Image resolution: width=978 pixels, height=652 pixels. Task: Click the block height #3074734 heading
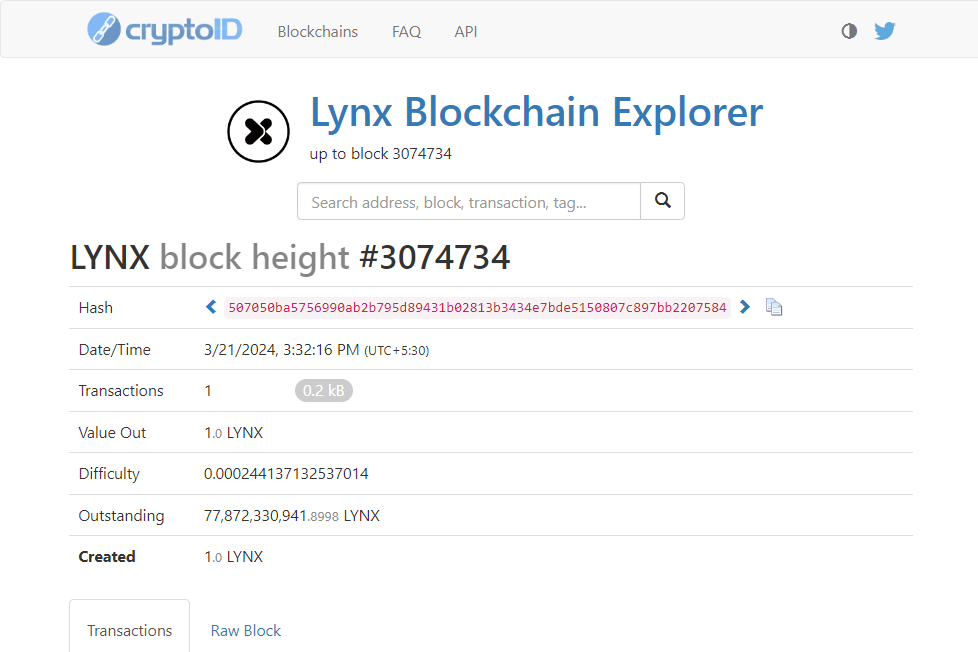click(x=289, y=257)
